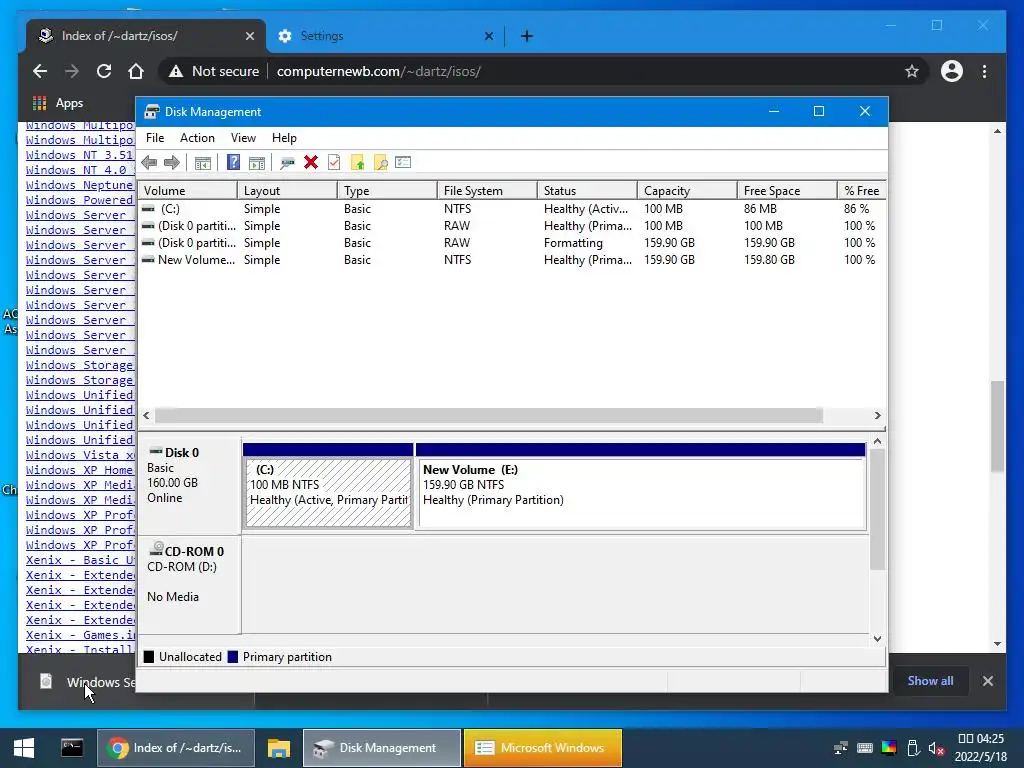The image size is (1024, 768).
Task: Click the Forward arrow in Disk Management toolbar
Action: (172, 163)
